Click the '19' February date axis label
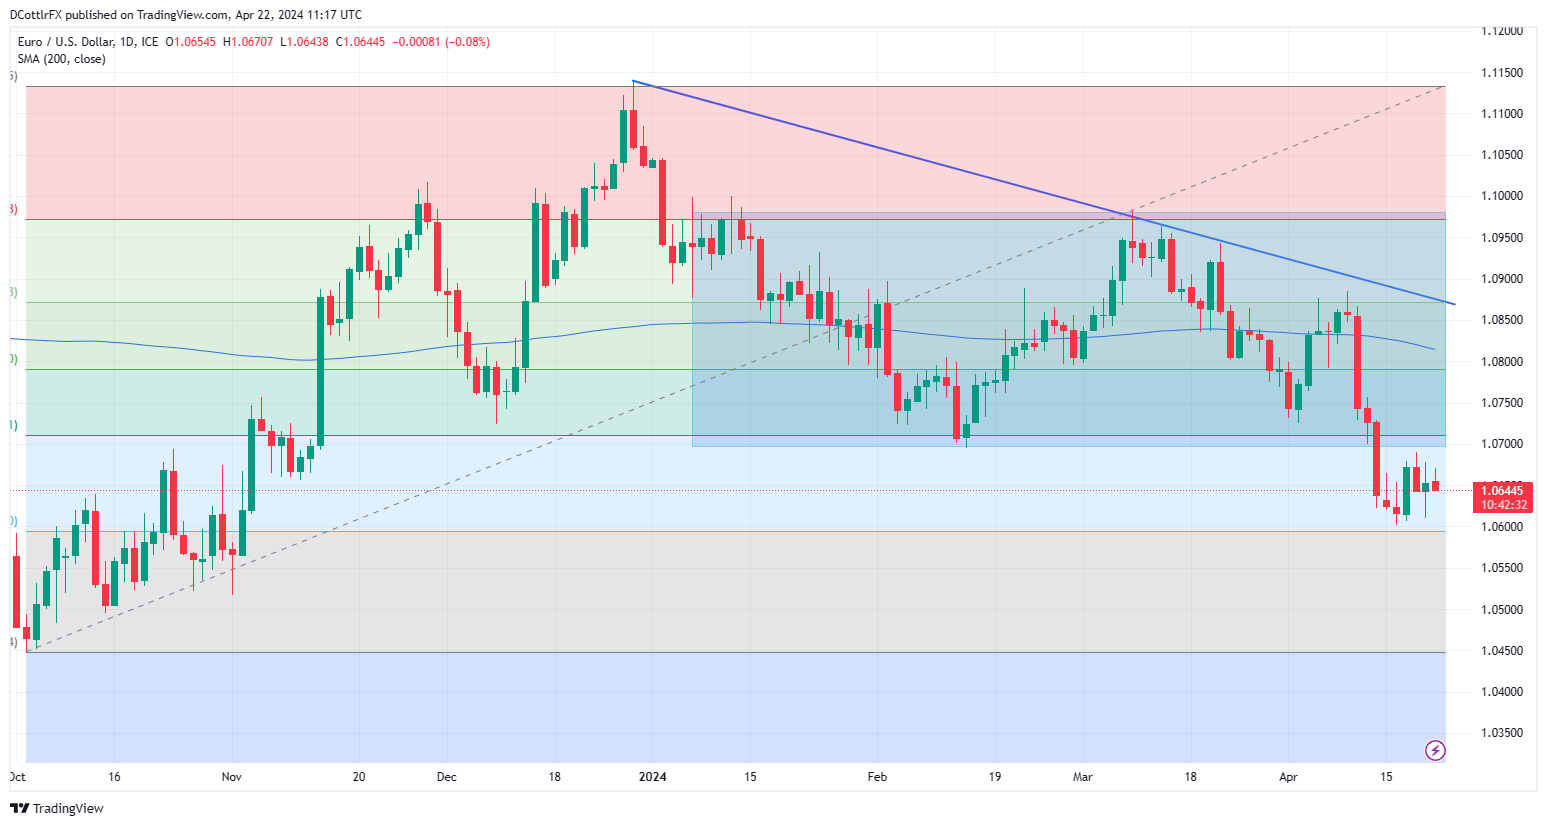Image resolution: width=1547 pixels, height=826 pixels. click(995, 777)
